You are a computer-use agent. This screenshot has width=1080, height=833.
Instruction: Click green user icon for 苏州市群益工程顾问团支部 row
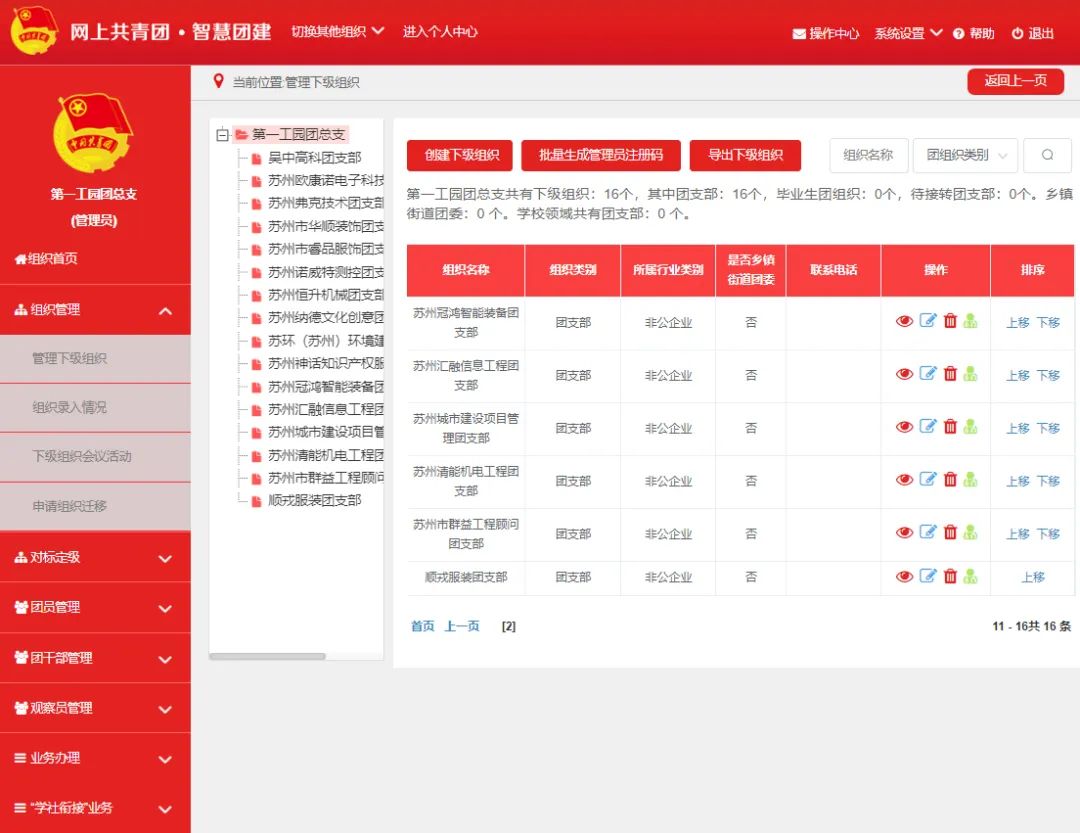pos(970,533)
